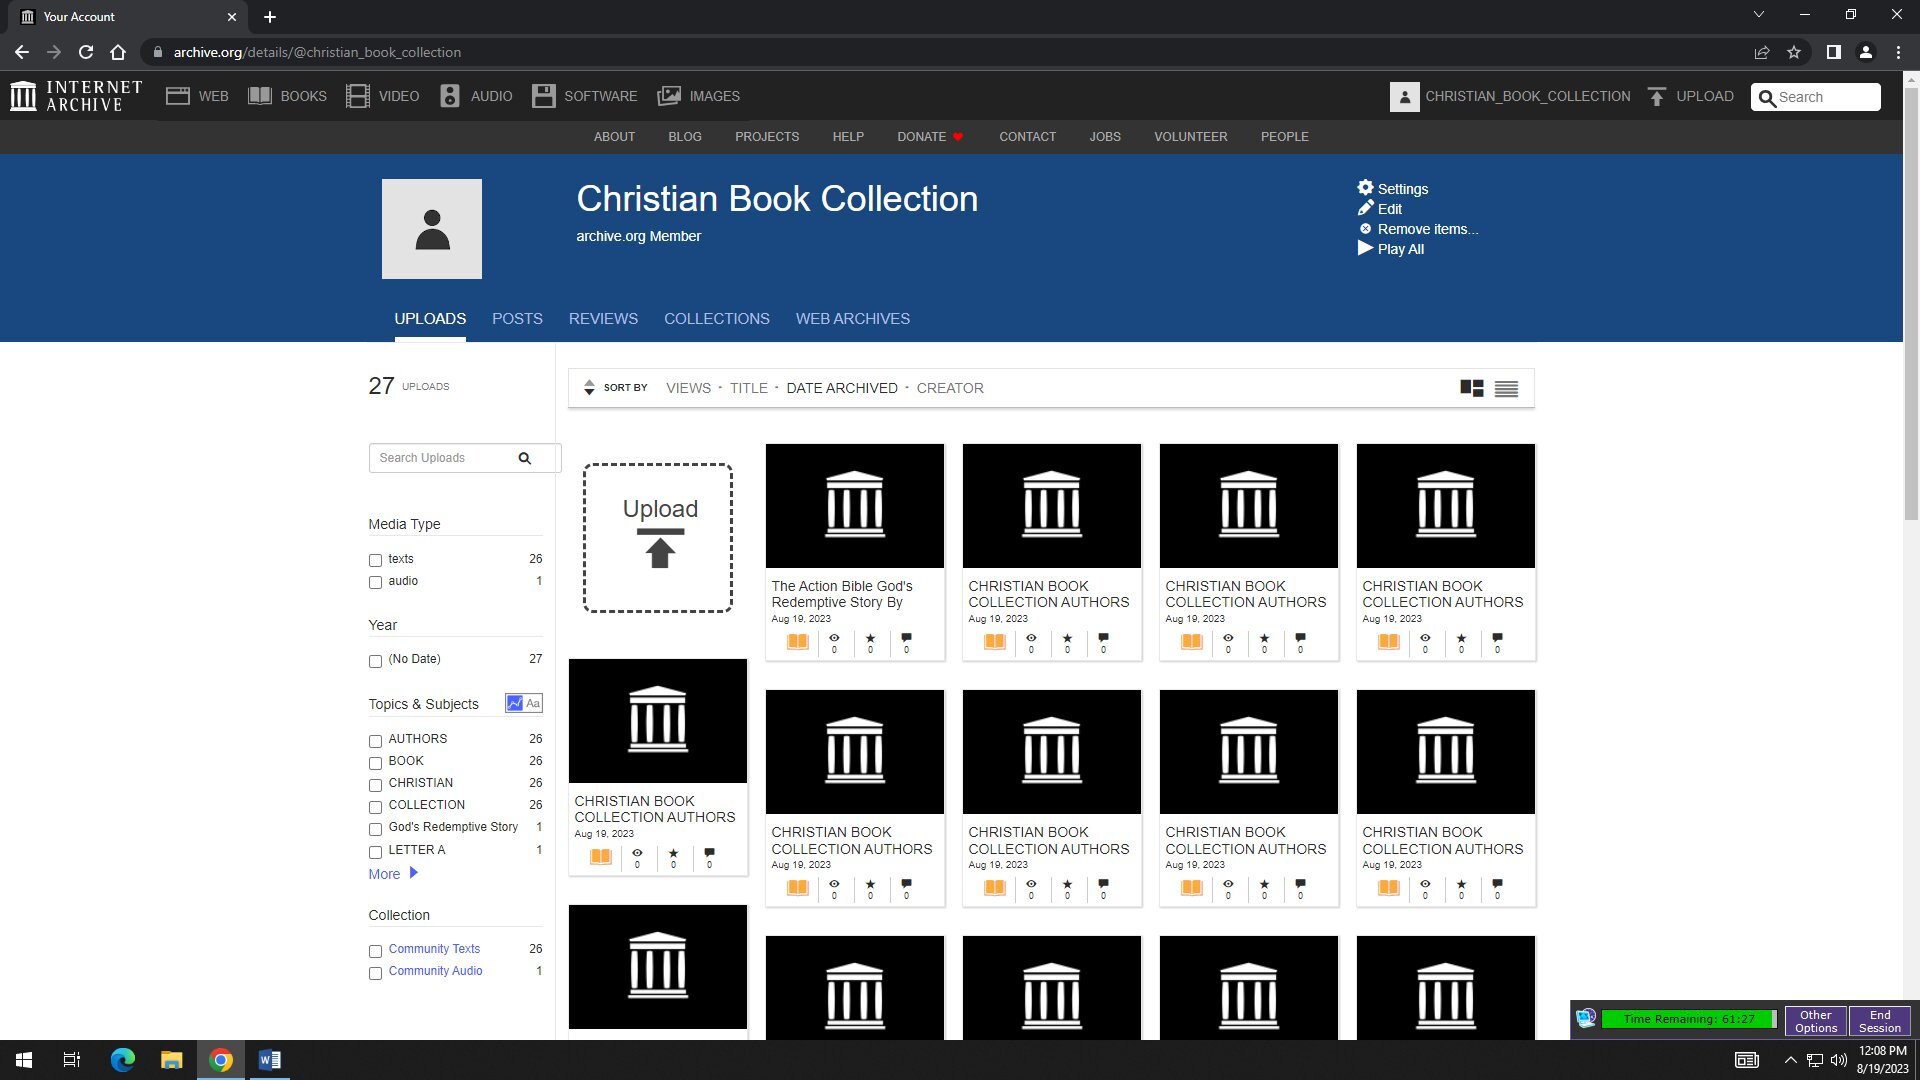Image resolution: width=1920 pixels, height=1080 pixels.
Task: Click the user avatar icon in navbar
Action: 1404,96
